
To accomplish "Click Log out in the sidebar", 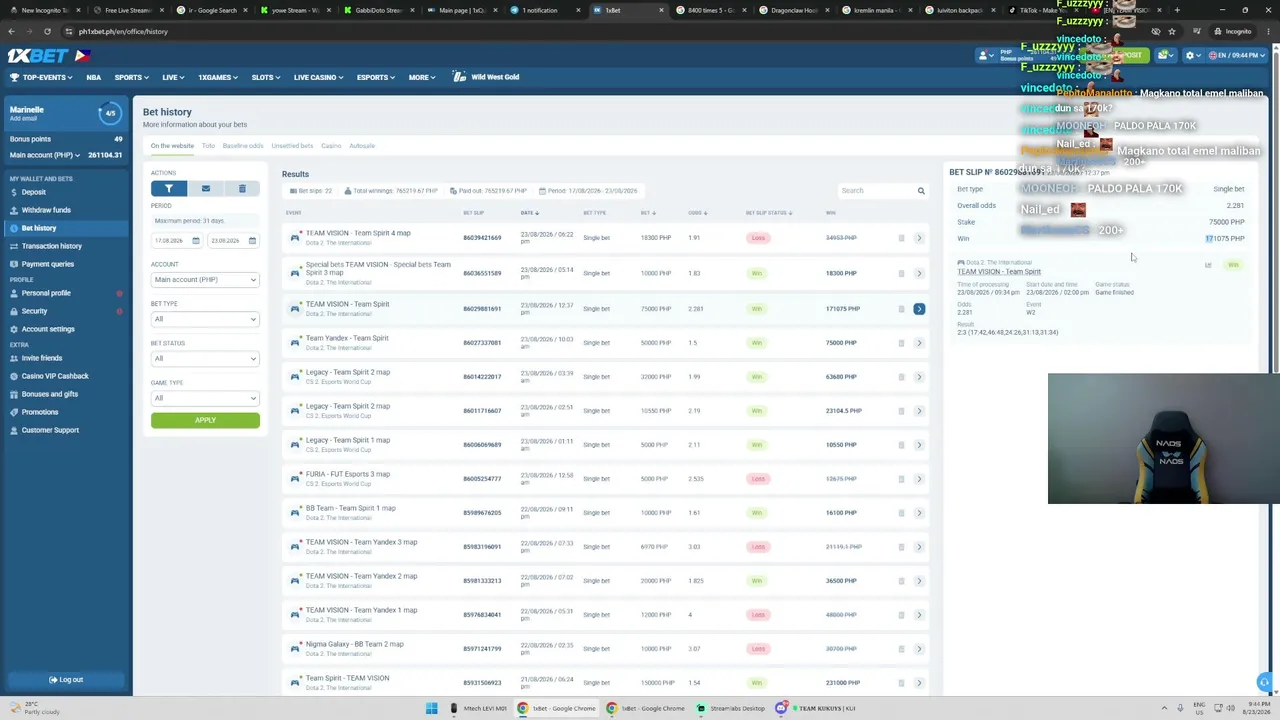I will coord(66,680).
